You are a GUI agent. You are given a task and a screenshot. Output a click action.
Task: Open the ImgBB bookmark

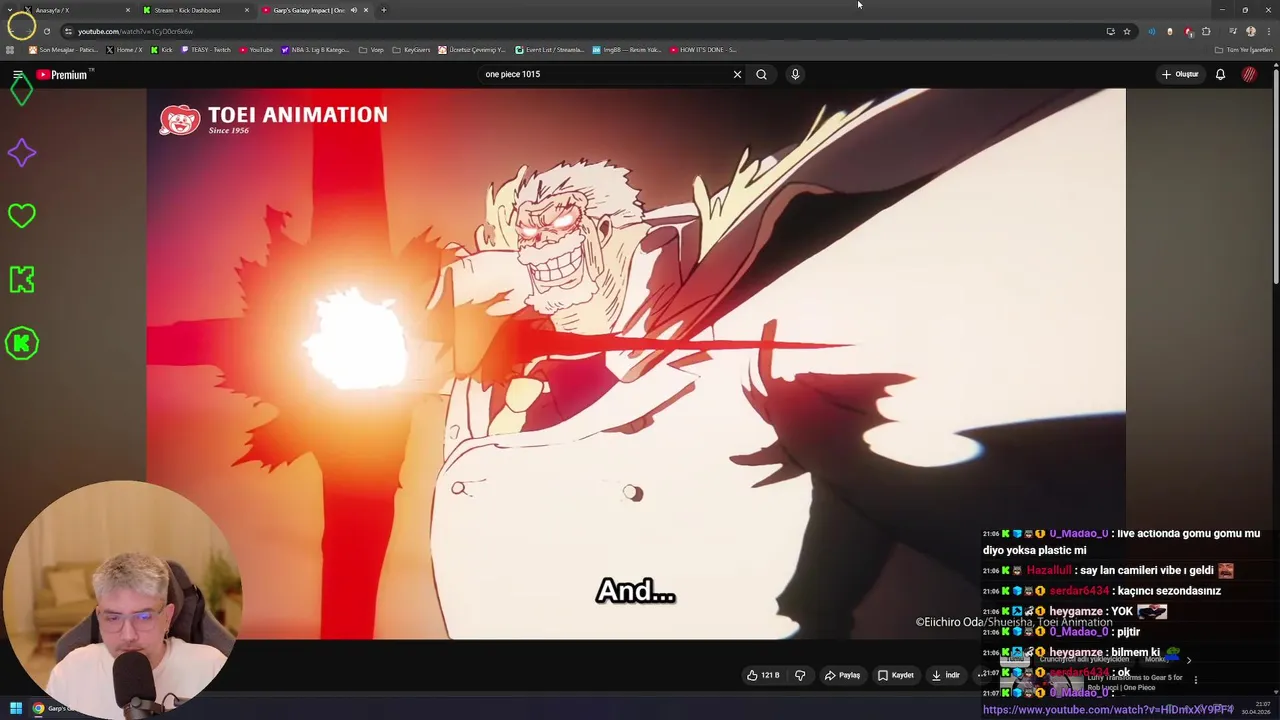[x=627, y=49]
